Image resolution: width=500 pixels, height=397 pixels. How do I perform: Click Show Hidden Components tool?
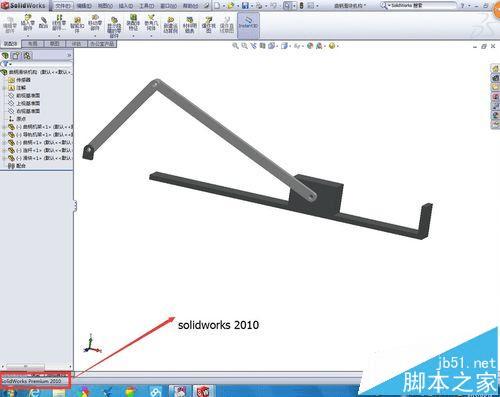[114, 27]
